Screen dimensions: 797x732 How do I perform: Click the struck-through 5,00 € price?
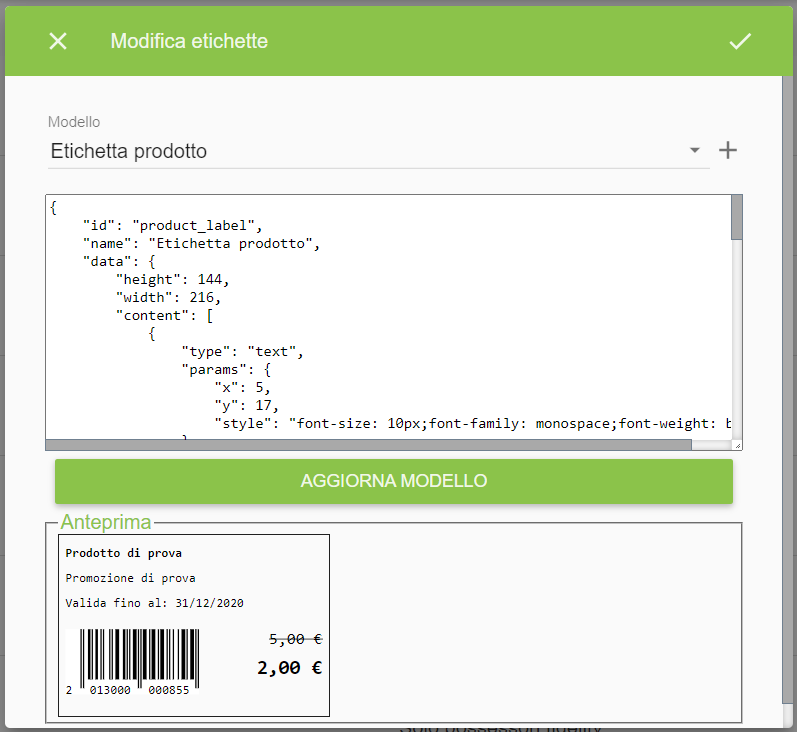click(x=295, y=639)
